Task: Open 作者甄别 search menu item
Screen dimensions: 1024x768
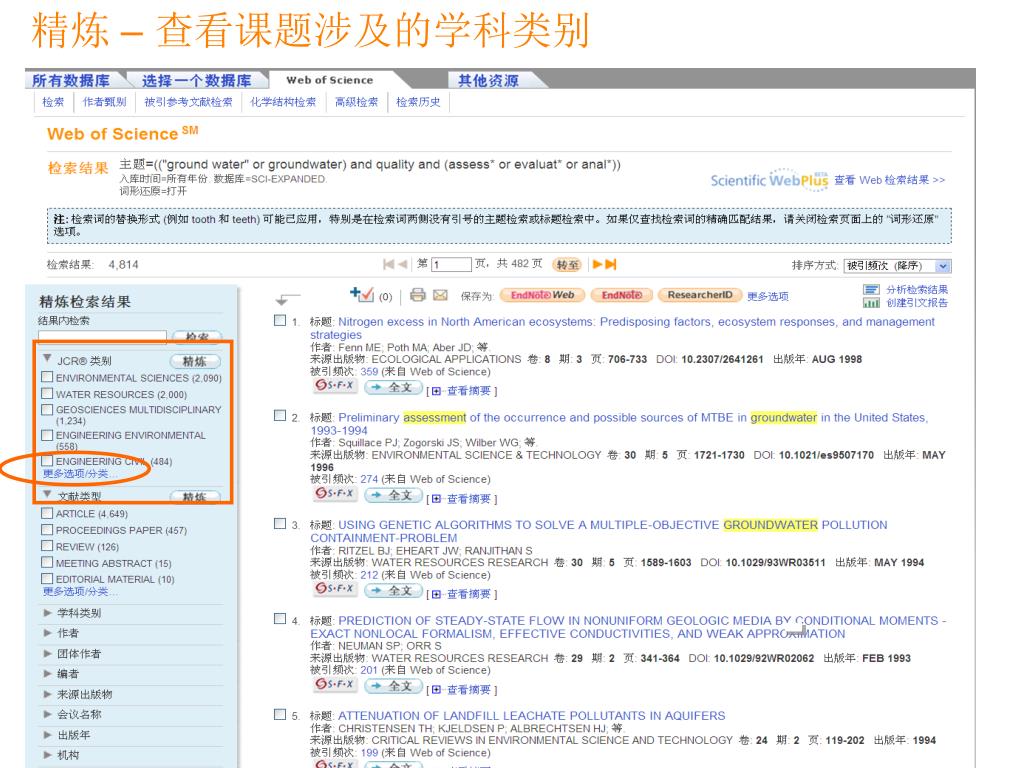Action: [x=104, y=102]
